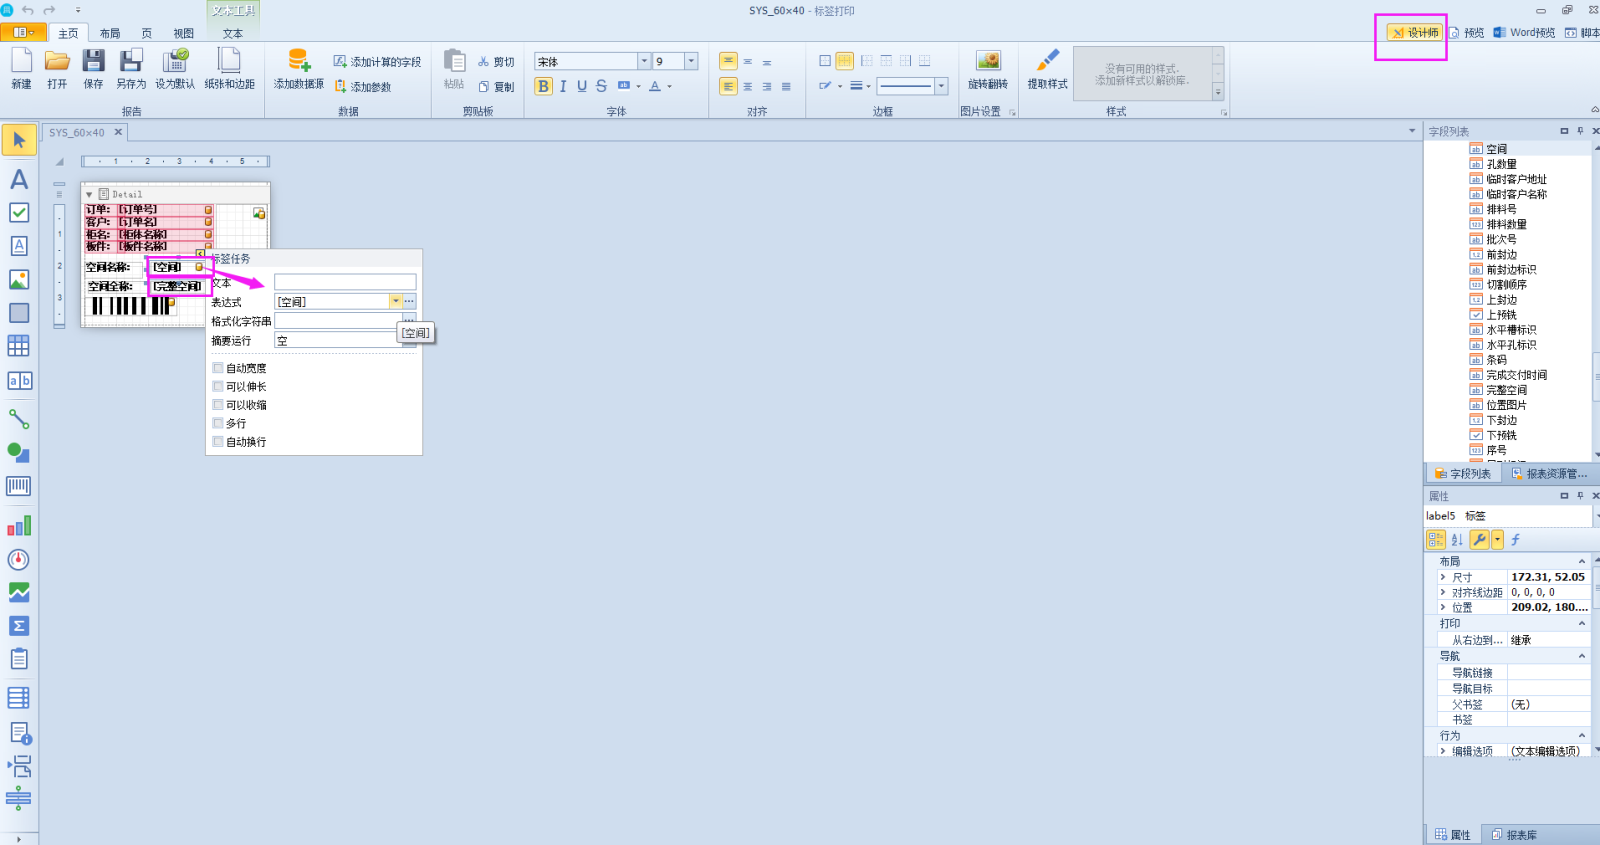1600x845 pixels.
Task: Open the border line style dropdown
Action: (x=941, y=86)
